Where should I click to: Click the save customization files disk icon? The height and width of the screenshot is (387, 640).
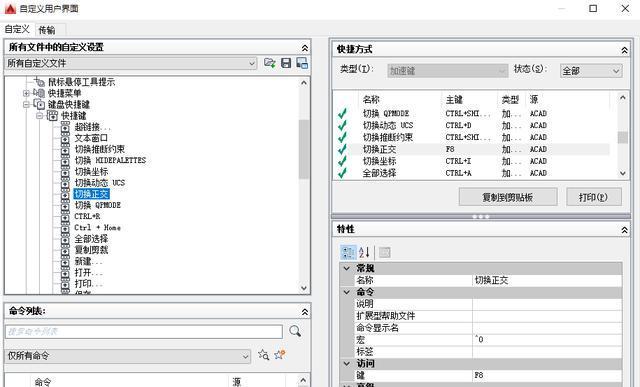tap(286, 63)
